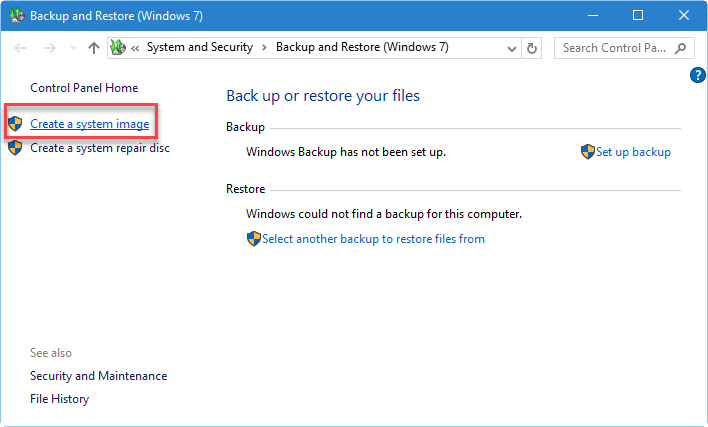Viewport: 708px width, 427px height.
Task: Click the Backup and Restore icon in address bar
Action: pos(118,48)
